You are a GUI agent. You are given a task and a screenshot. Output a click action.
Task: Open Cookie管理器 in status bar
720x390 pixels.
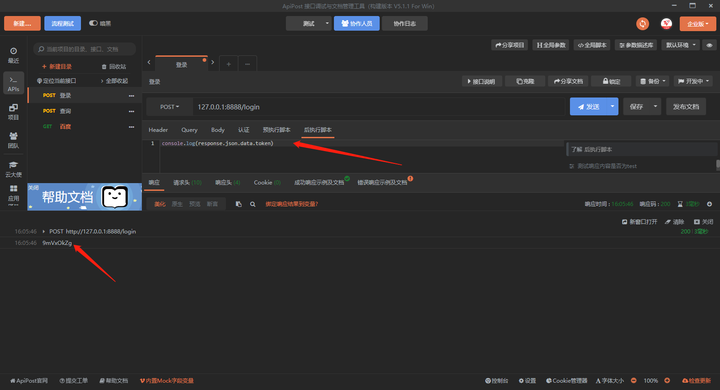click(x=566, y=380)
